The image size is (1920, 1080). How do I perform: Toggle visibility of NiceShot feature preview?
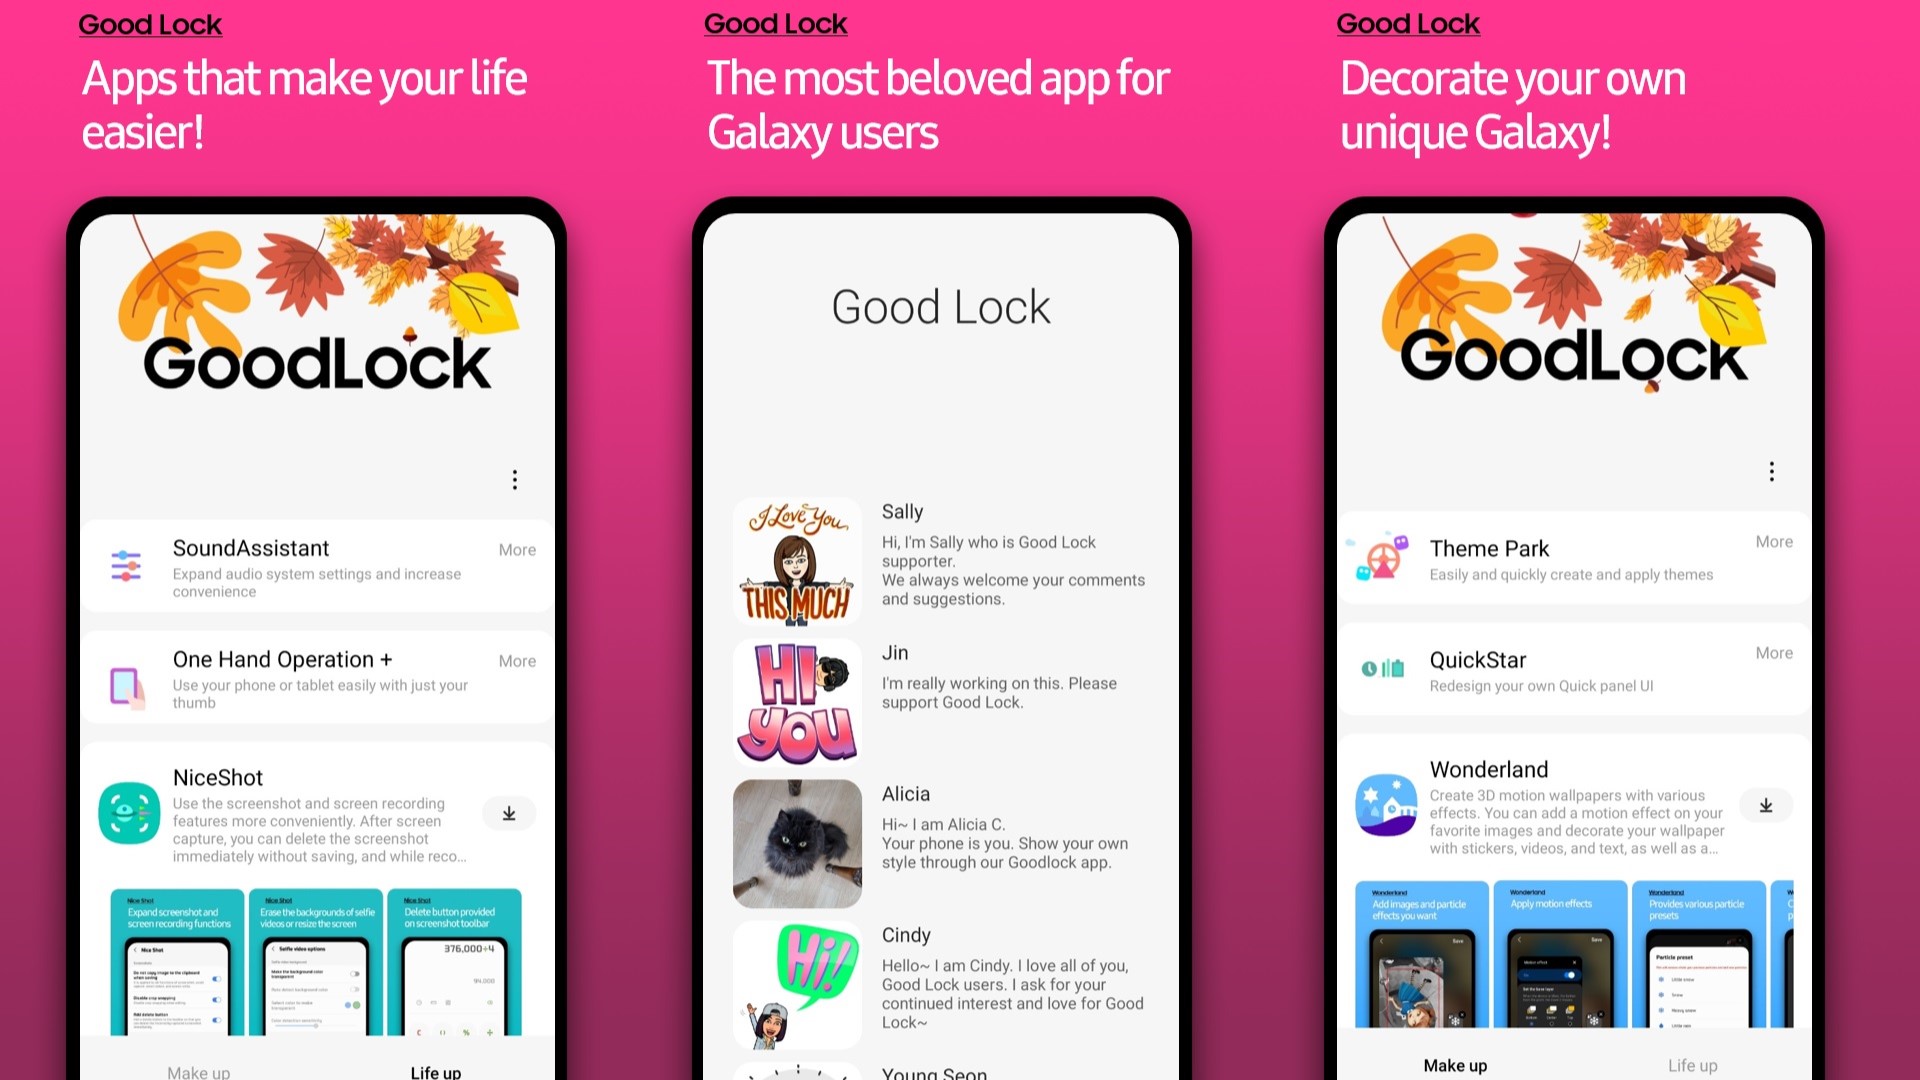click(509, 810)
